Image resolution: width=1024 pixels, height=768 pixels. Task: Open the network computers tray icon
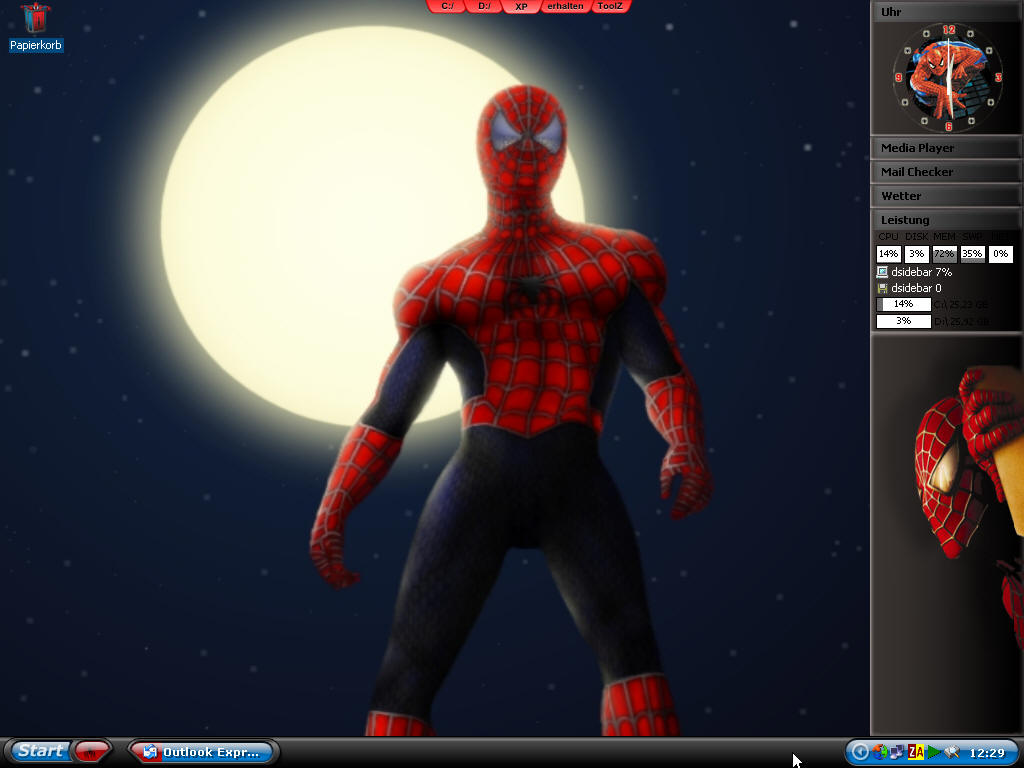[x=898, y=753]
